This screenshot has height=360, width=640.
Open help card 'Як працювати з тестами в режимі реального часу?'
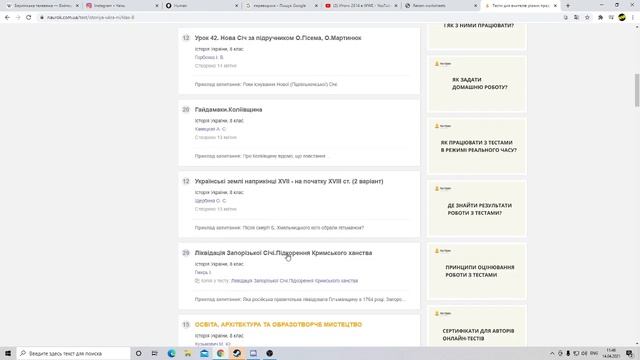click(477, 146)
